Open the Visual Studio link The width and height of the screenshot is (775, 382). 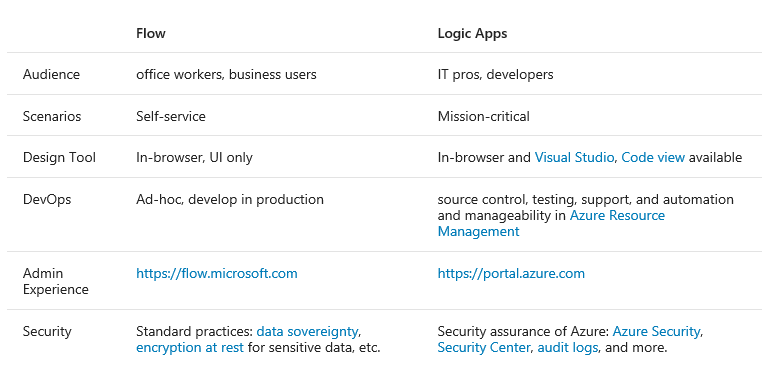click(574, 158)
